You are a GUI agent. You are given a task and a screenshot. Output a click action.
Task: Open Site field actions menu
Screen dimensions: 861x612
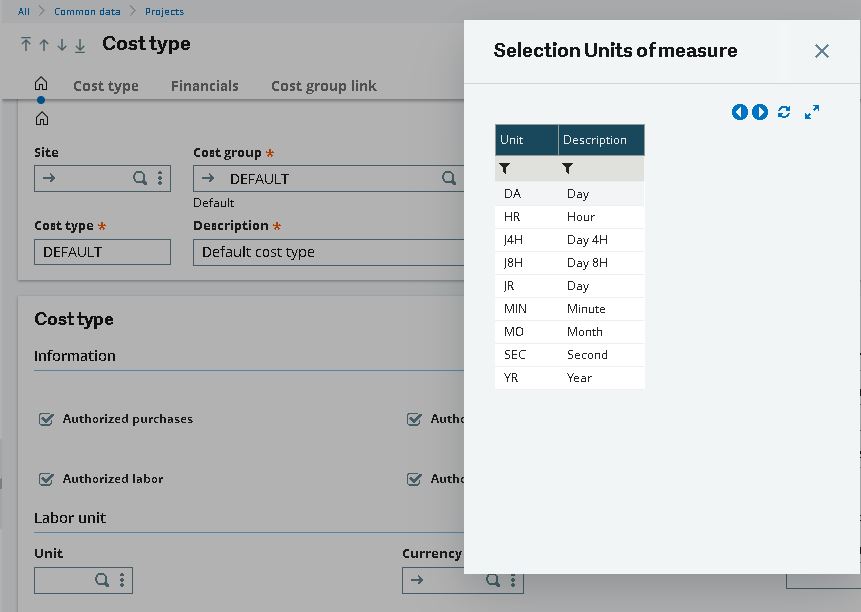[x=160, y=178]
